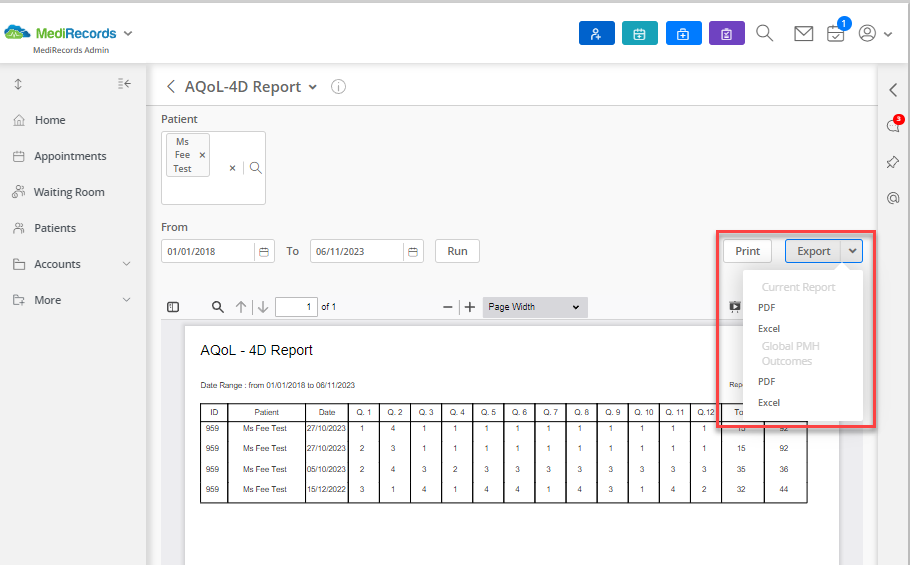Click the purple clipboard task icon
Viewport: 910px width, 565px height.
click(727, 33)
